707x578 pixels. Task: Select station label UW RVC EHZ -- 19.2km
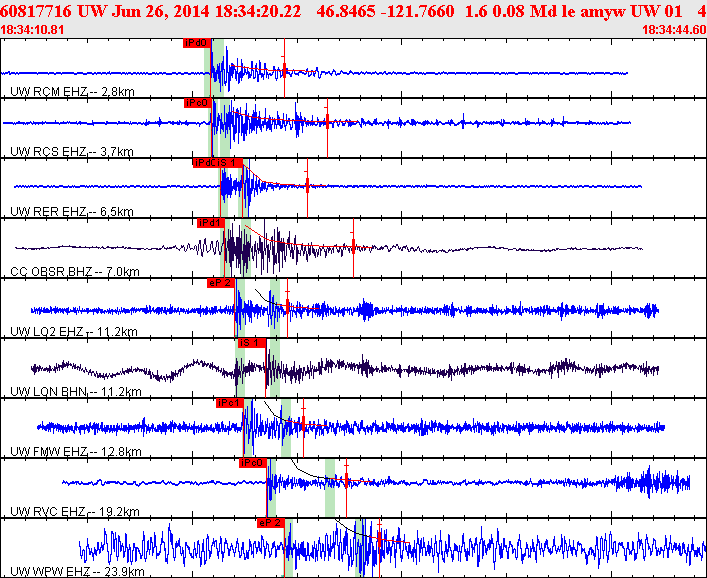(x=75, y=512)
